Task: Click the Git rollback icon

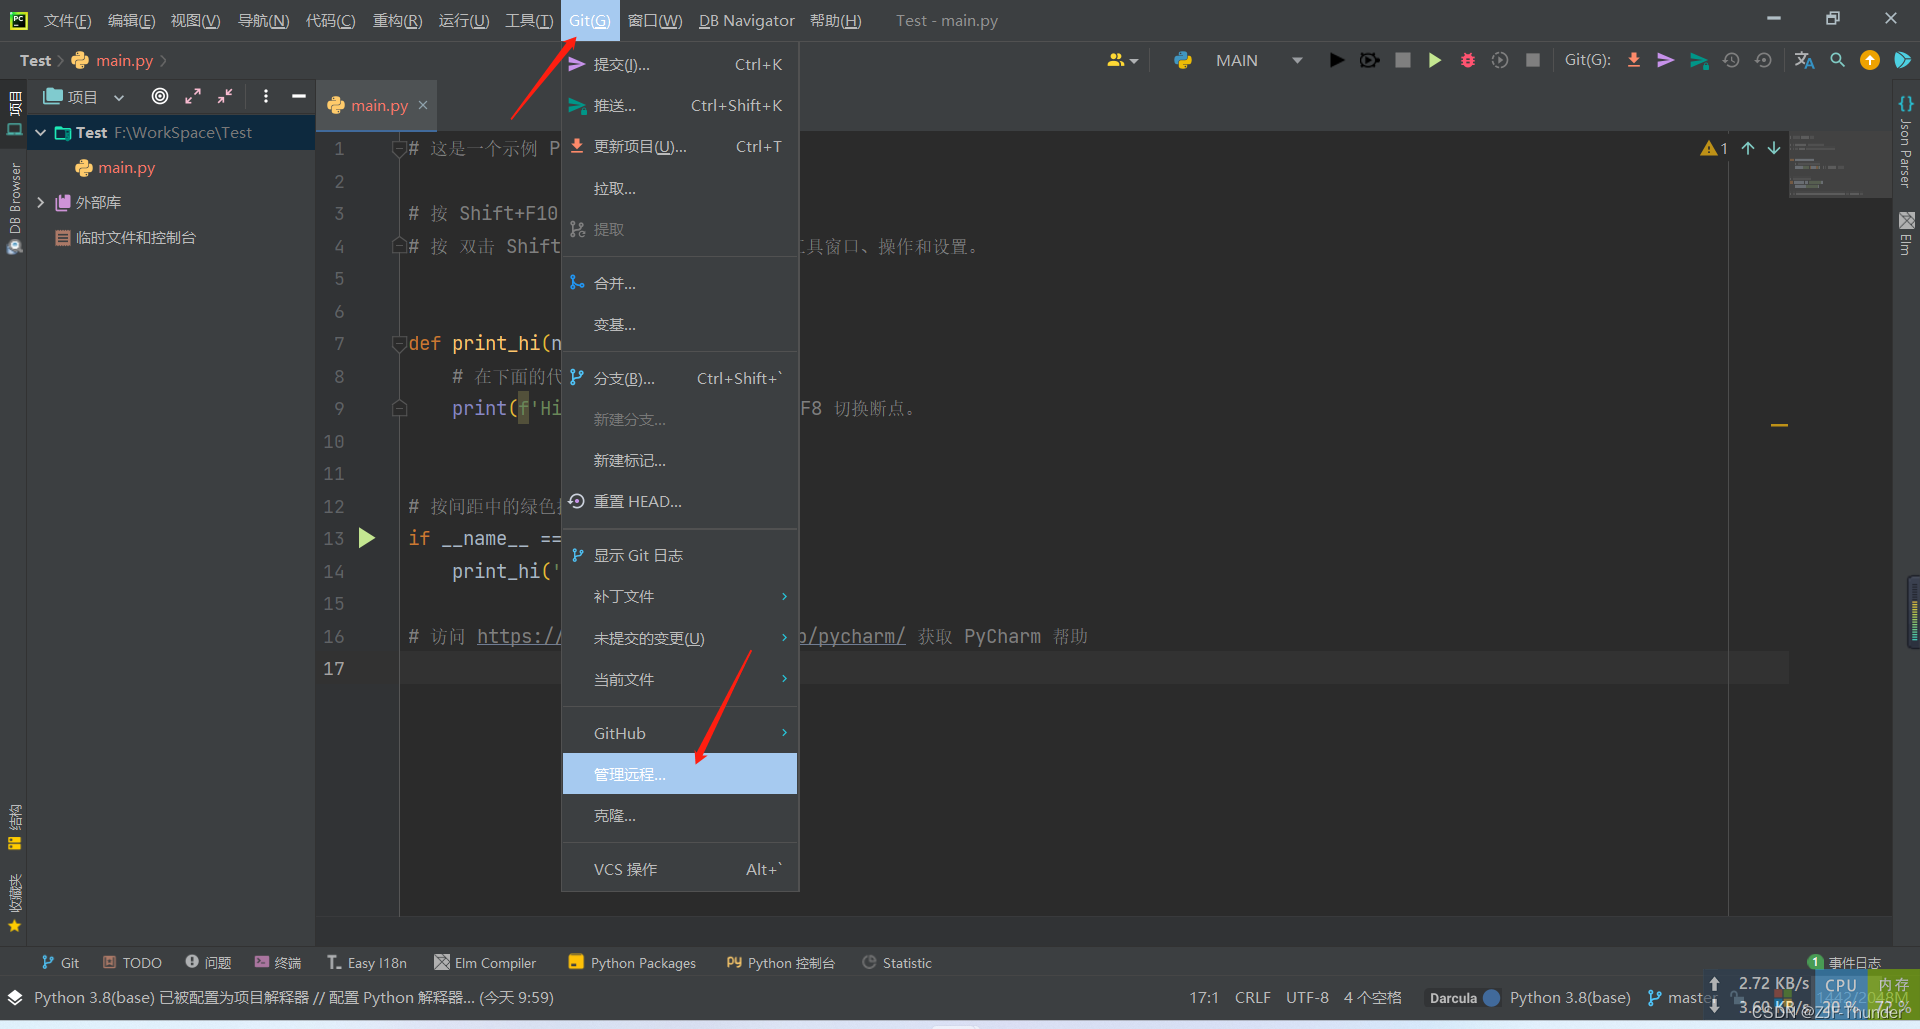Action: [1763, 60]
